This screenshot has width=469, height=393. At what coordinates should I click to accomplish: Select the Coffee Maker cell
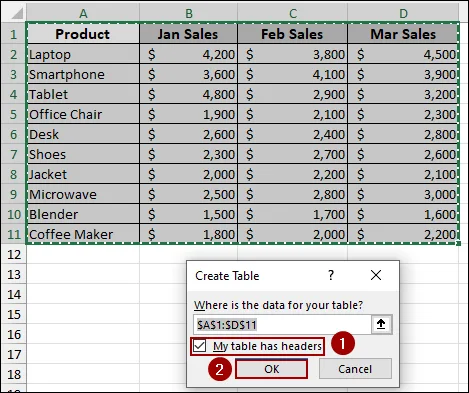pos(83,234)
